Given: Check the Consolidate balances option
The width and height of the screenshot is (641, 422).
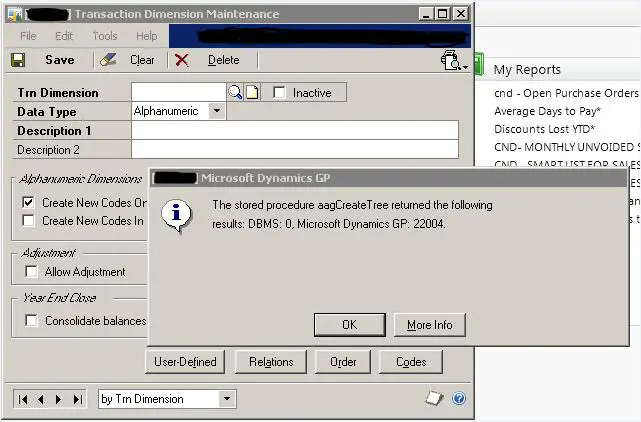Looking at the screenshot, I should click(x=31, y=321).
